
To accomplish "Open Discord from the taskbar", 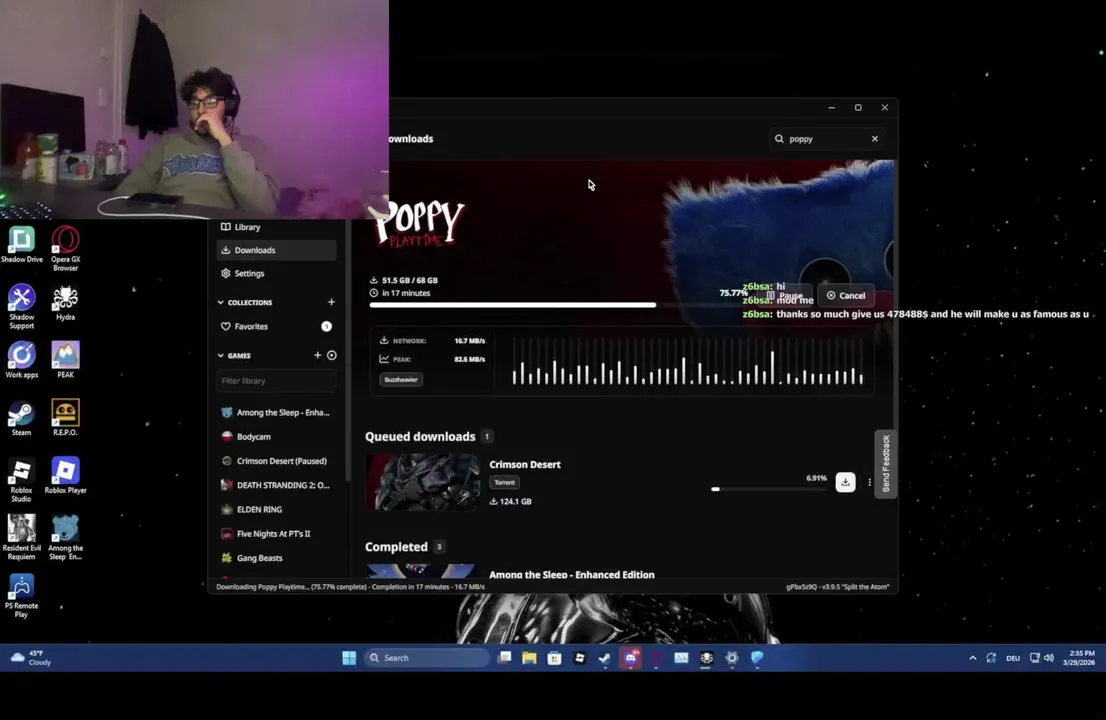I will coord(631,658).
